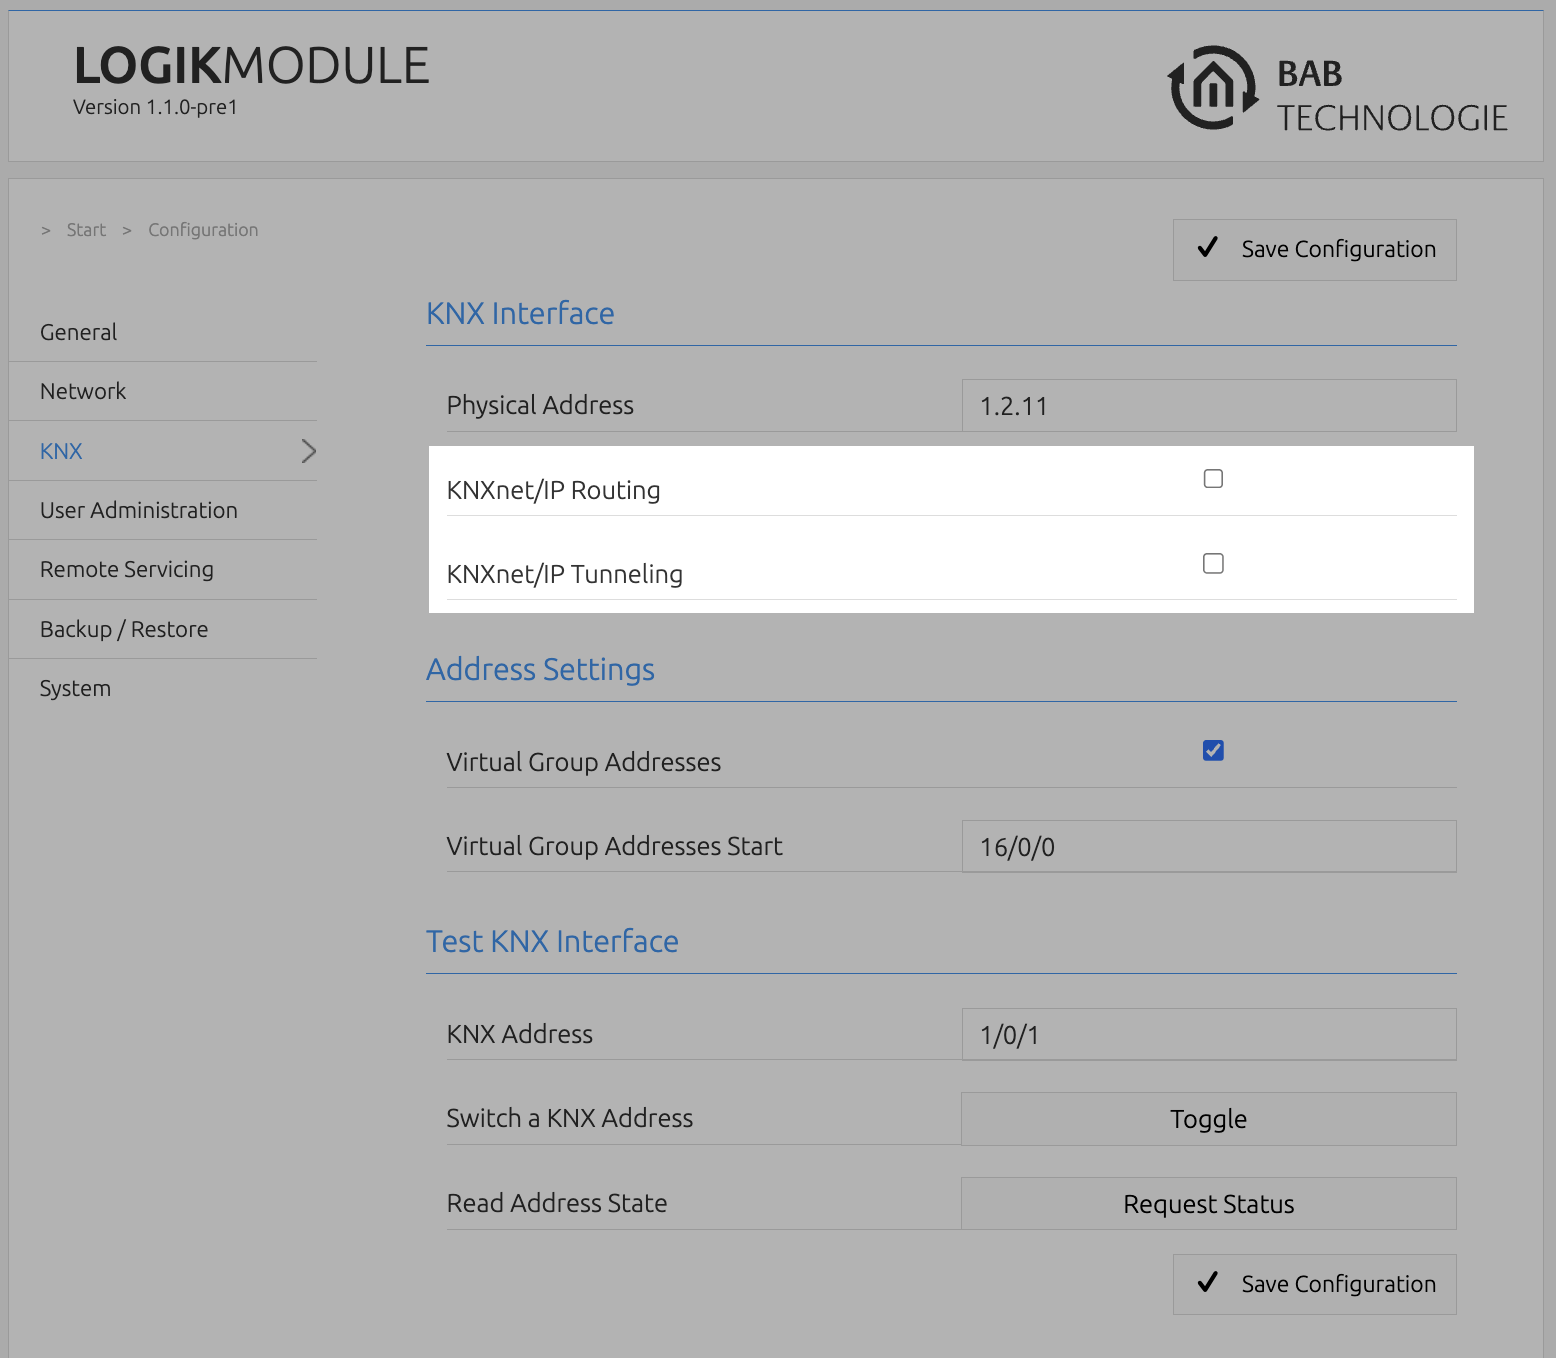Viewport: 1556px width, 1358px height.
Task: Click the Version 1.1.0-pre1 text
Action: (x=155, y=107)
